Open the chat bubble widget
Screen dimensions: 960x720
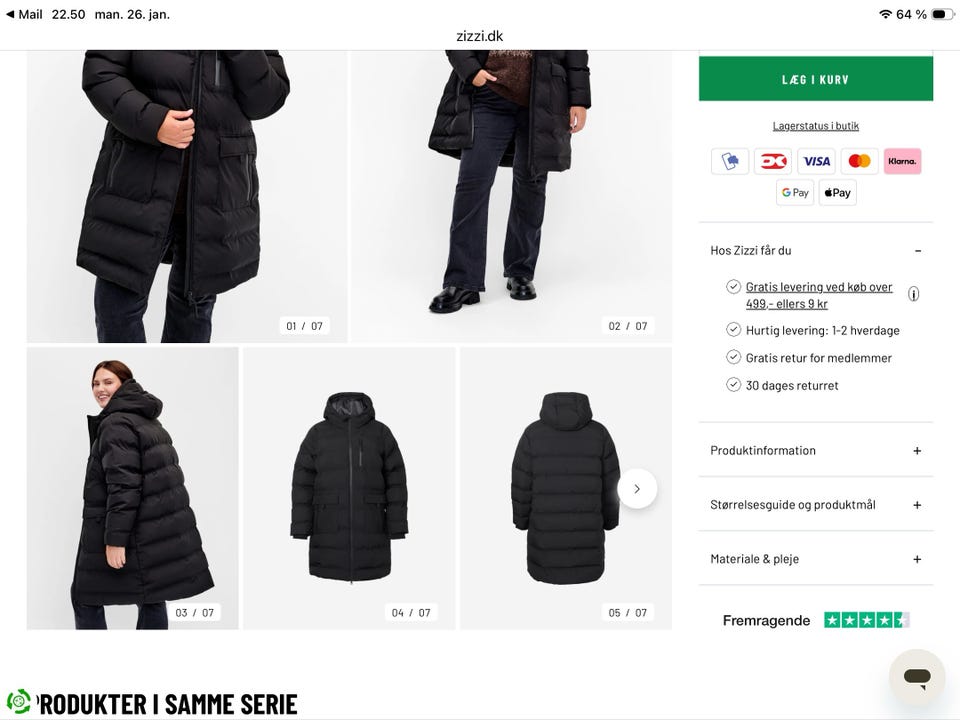(917, 677)
